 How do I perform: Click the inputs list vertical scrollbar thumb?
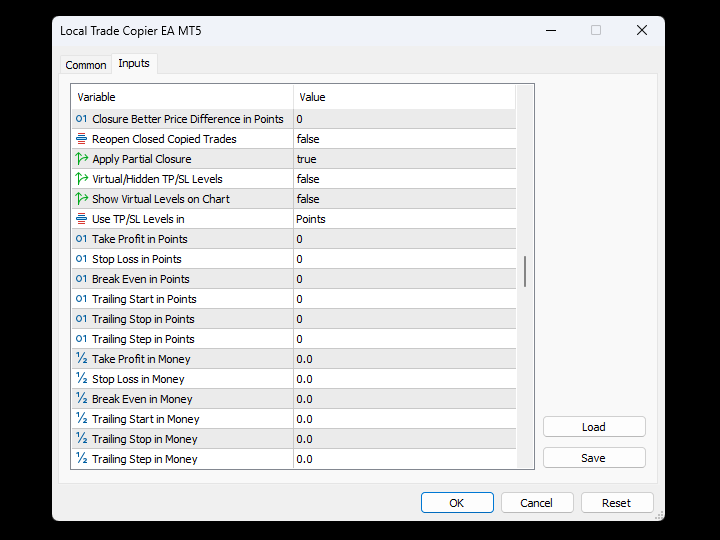tap(525, 271)
